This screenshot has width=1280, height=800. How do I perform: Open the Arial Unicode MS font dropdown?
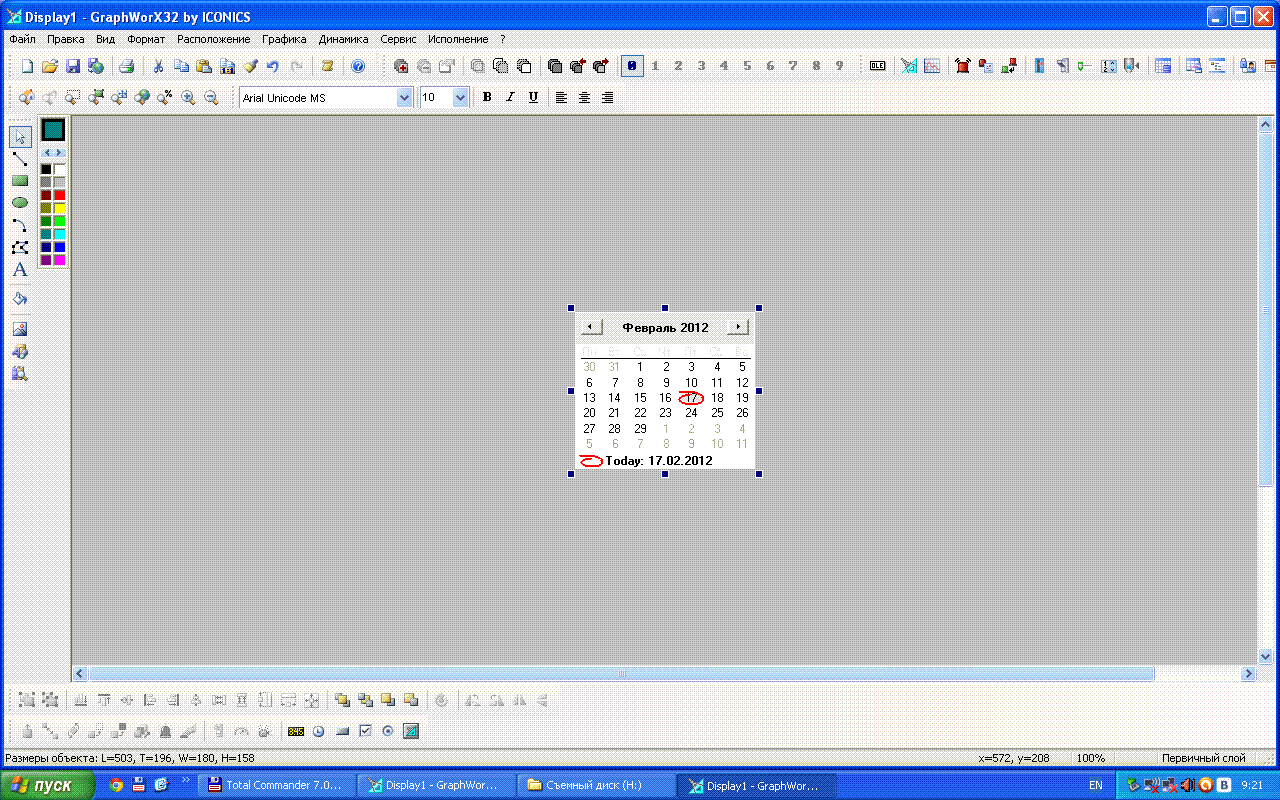tap(404, 98)
